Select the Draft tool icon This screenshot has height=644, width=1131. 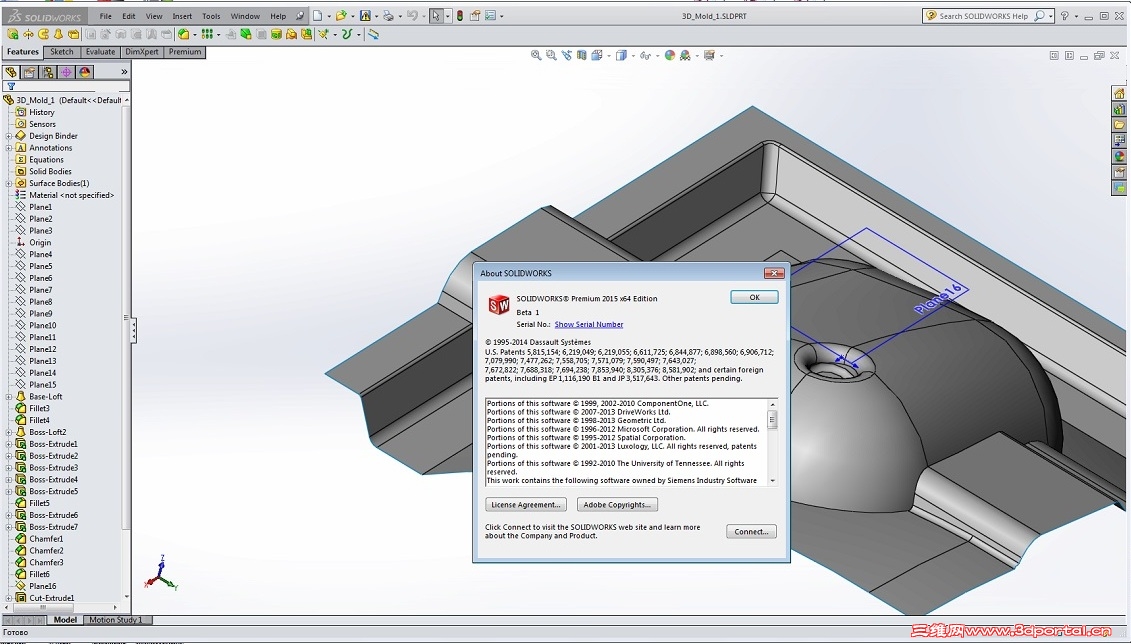click(x=246, y=34)
